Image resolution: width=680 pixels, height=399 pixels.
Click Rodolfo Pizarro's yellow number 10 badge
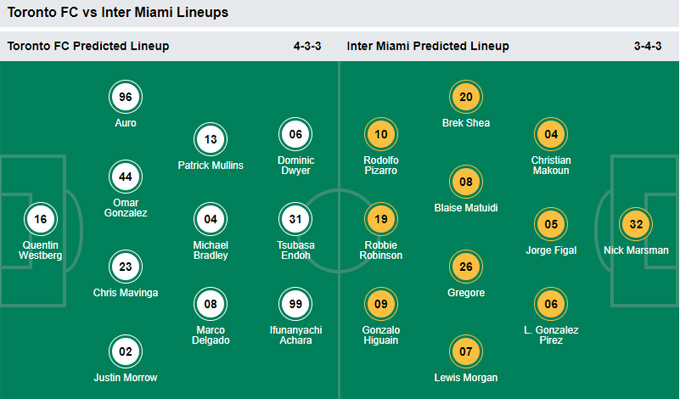[x=381, y=134]
